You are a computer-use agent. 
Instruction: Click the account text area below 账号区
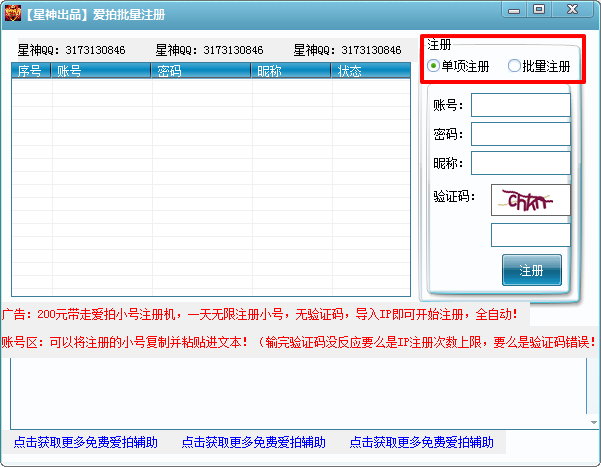(x=299, y=394)
